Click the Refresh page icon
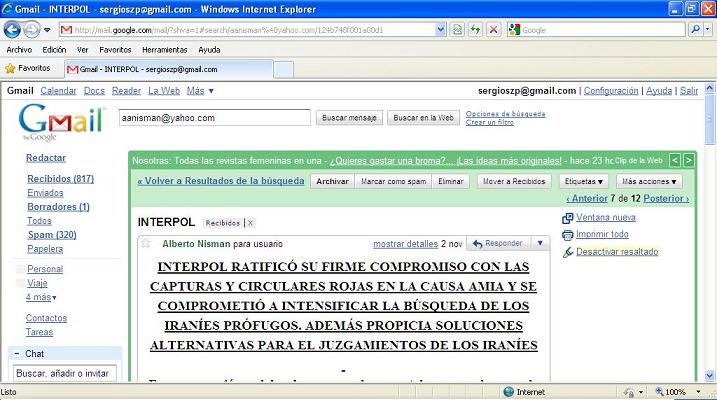This screenshot has height=400, width=717. [x=475, y=30]
